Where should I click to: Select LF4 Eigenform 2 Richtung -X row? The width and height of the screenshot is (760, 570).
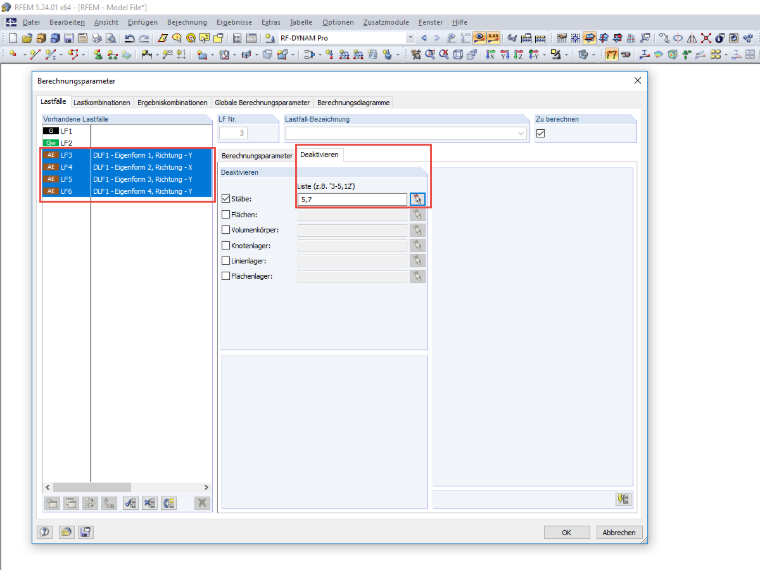[127, 167]
